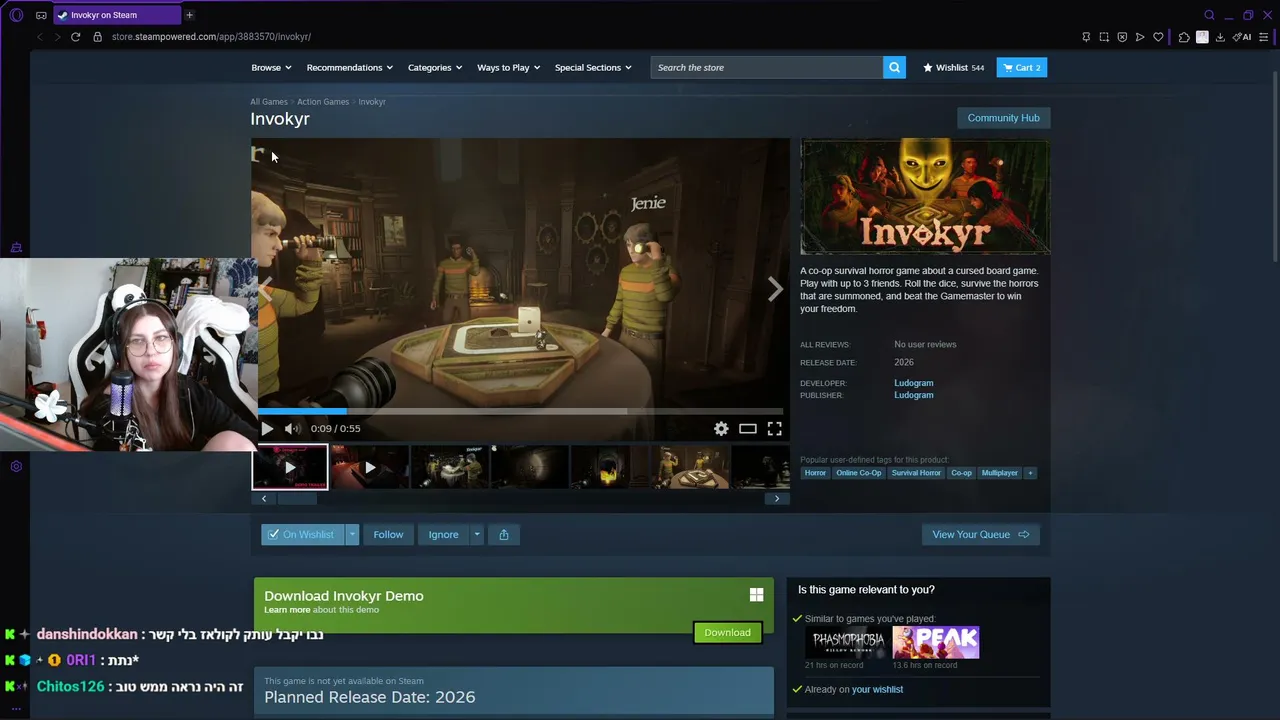Open your wishlist link

coord(877,689)
